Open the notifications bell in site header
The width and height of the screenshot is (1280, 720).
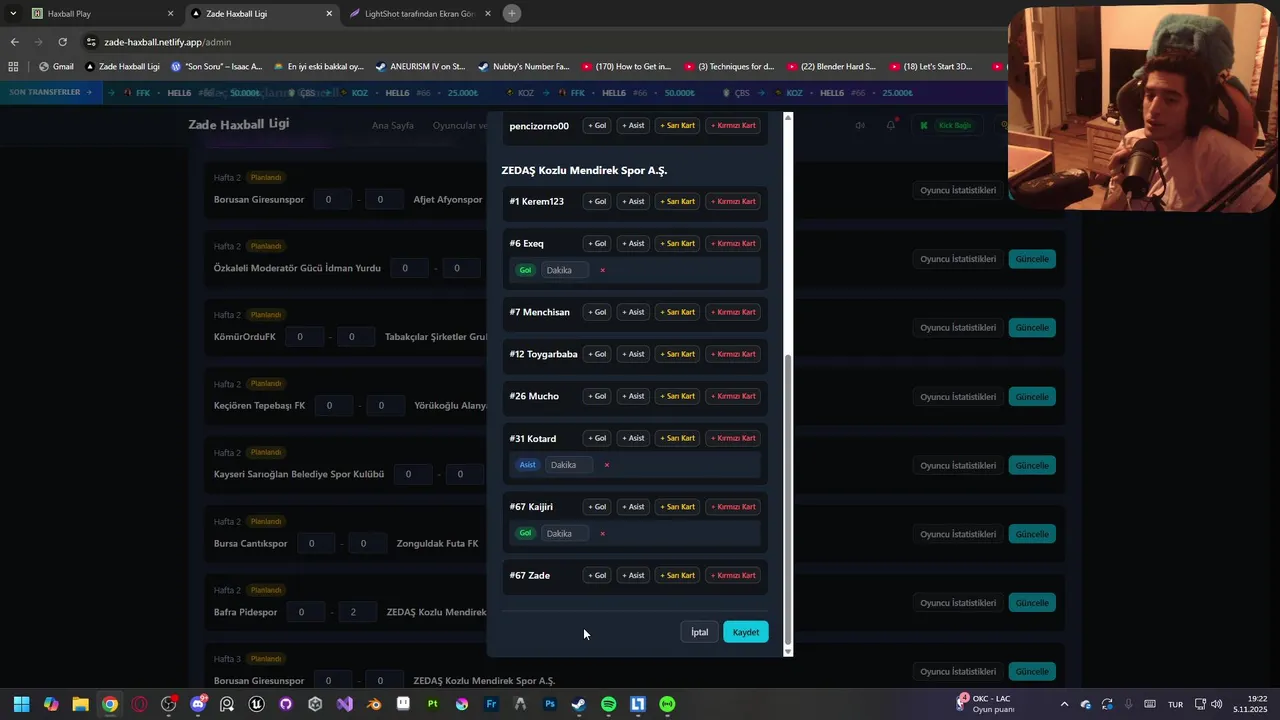click(890, 125)
